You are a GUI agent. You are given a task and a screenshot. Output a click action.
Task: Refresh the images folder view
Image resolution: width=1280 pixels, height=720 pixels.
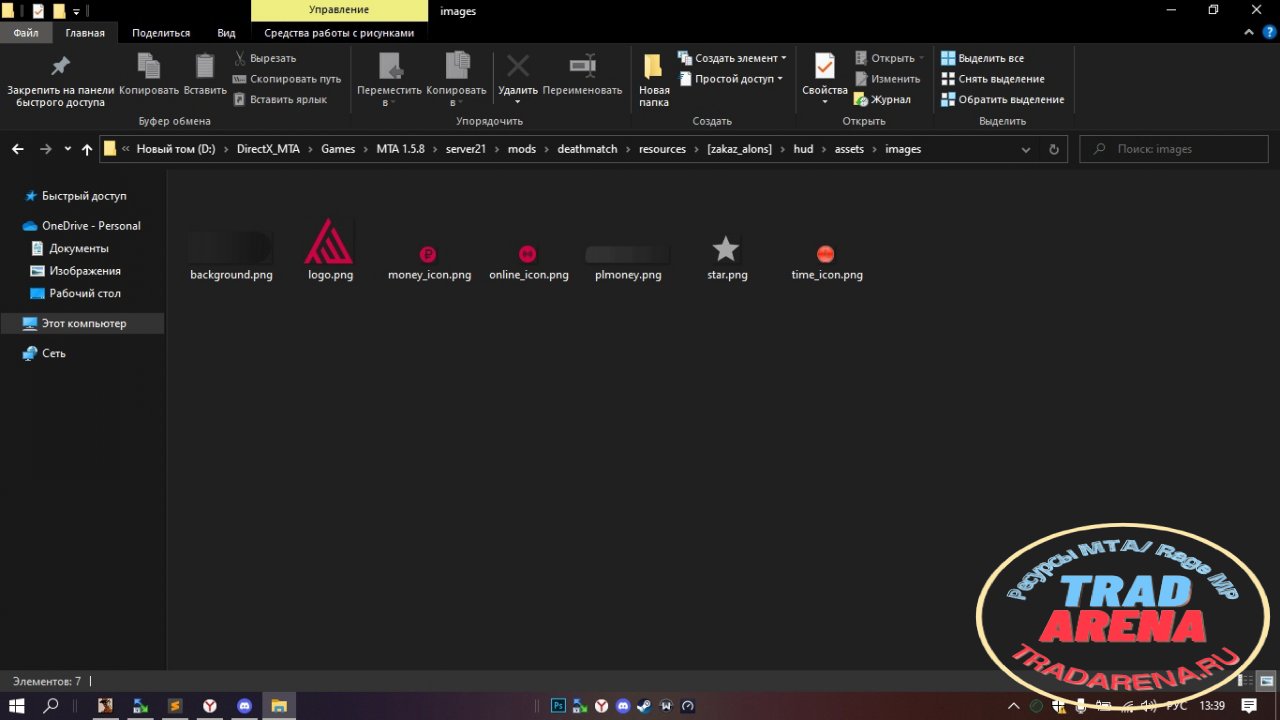pos(1053,149)
